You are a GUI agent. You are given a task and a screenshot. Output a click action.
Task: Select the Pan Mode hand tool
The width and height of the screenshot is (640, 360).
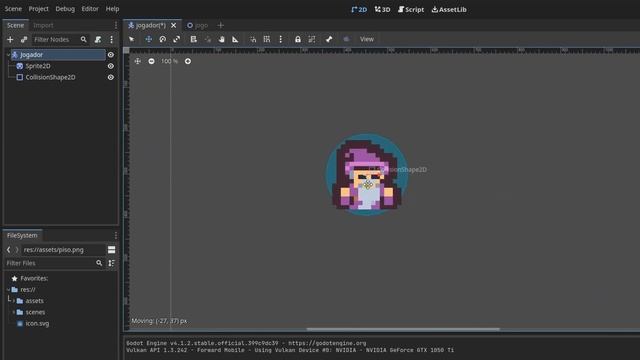[221, 39]
